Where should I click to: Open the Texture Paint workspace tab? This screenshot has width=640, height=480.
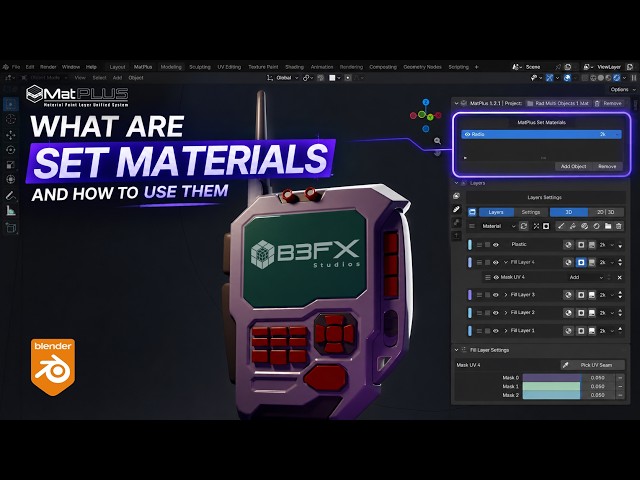(263, 67)
